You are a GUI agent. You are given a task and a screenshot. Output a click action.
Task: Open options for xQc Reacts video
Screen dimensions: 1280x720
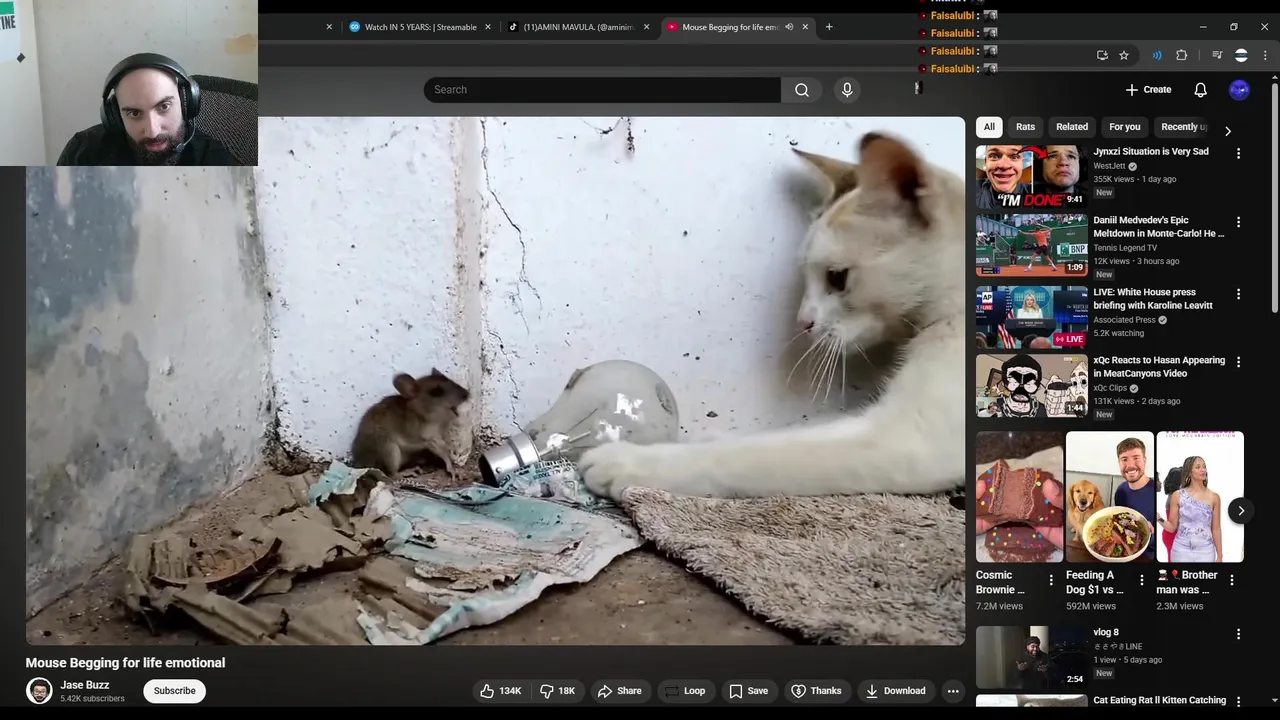(1238, 362)
